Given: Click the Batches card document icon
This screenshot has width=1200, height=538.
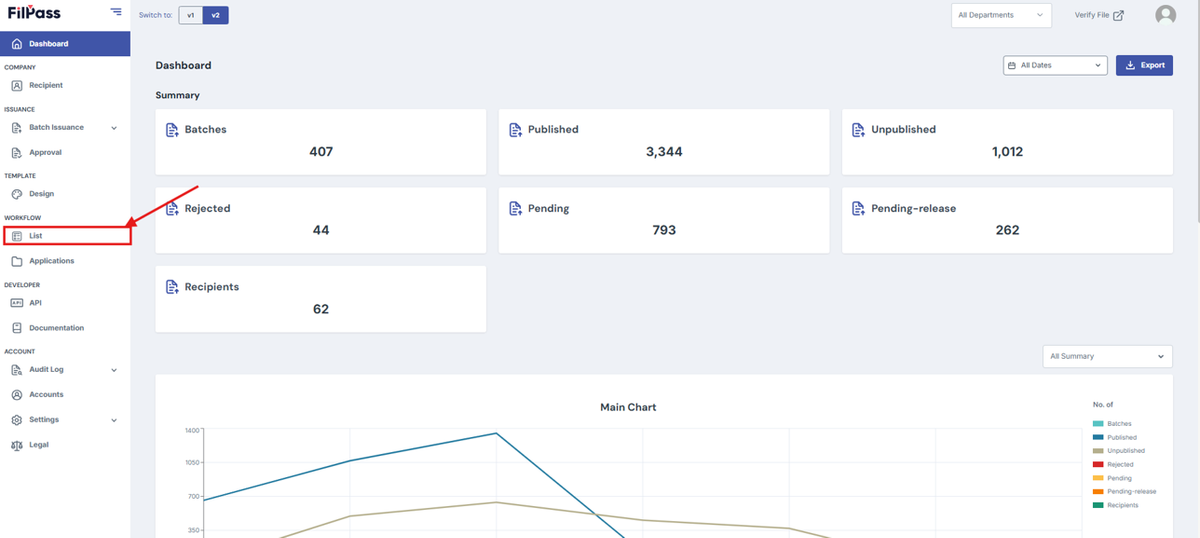Looking at the screenshot, I should tap(172, 130).
